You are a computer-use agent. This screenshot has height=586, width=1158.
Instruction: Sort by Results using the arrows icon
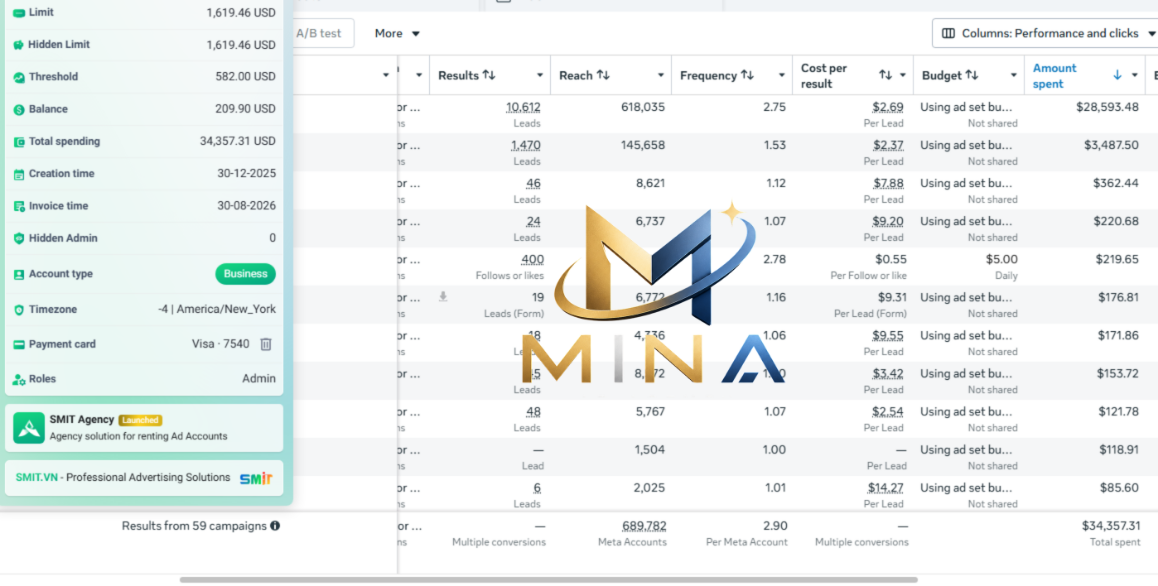(489, 75)
